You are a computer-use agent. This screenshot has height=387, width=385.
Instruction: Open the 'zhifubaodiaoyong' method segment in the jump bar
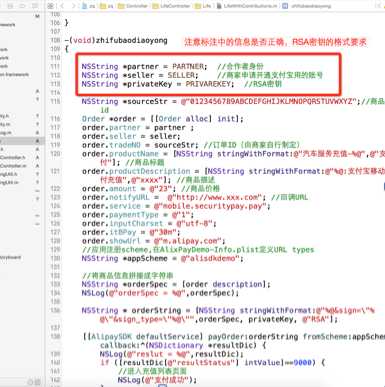[307, 6]
